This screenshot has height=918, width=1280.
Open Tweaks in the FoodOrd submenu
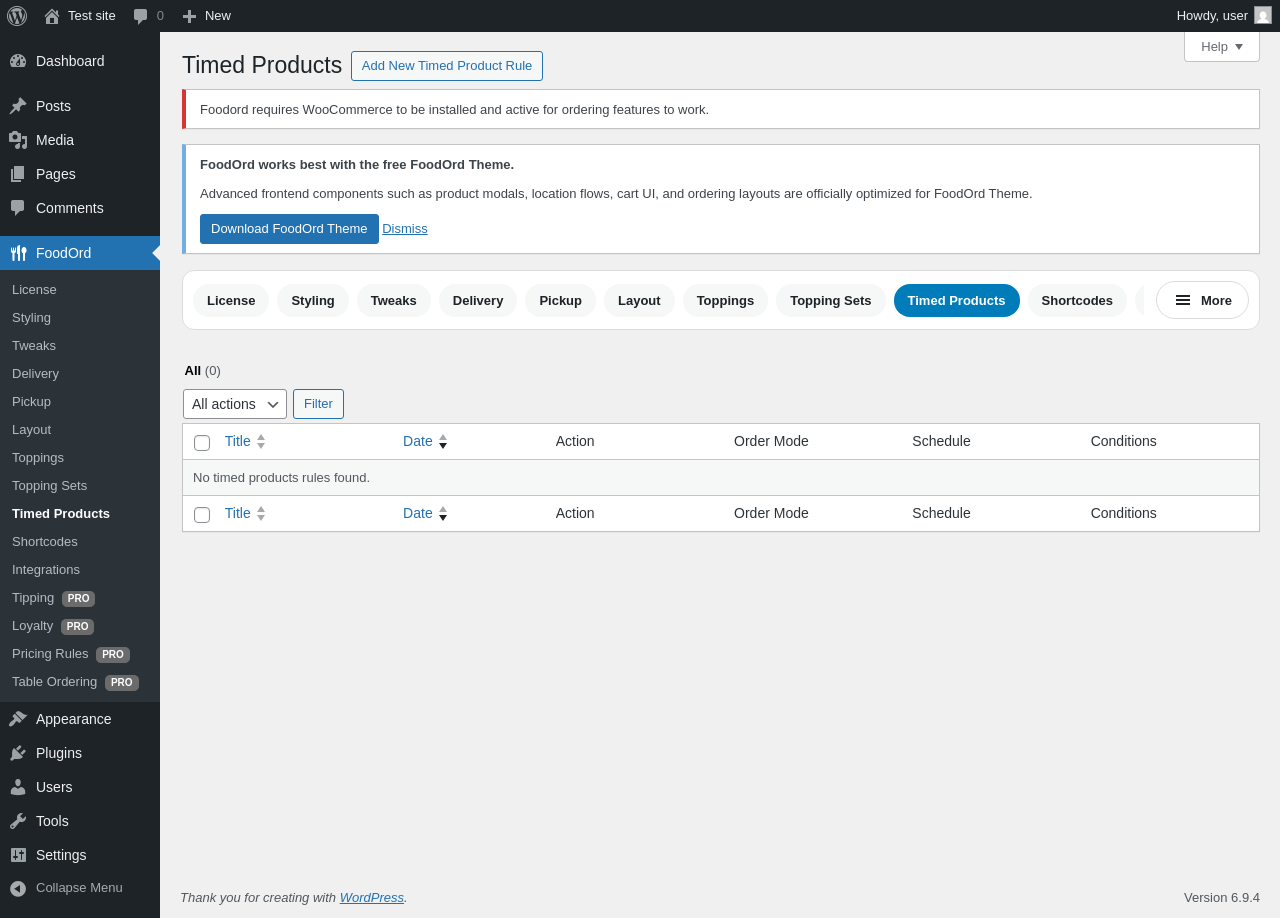pyautogui.click(x=34, y=346)
